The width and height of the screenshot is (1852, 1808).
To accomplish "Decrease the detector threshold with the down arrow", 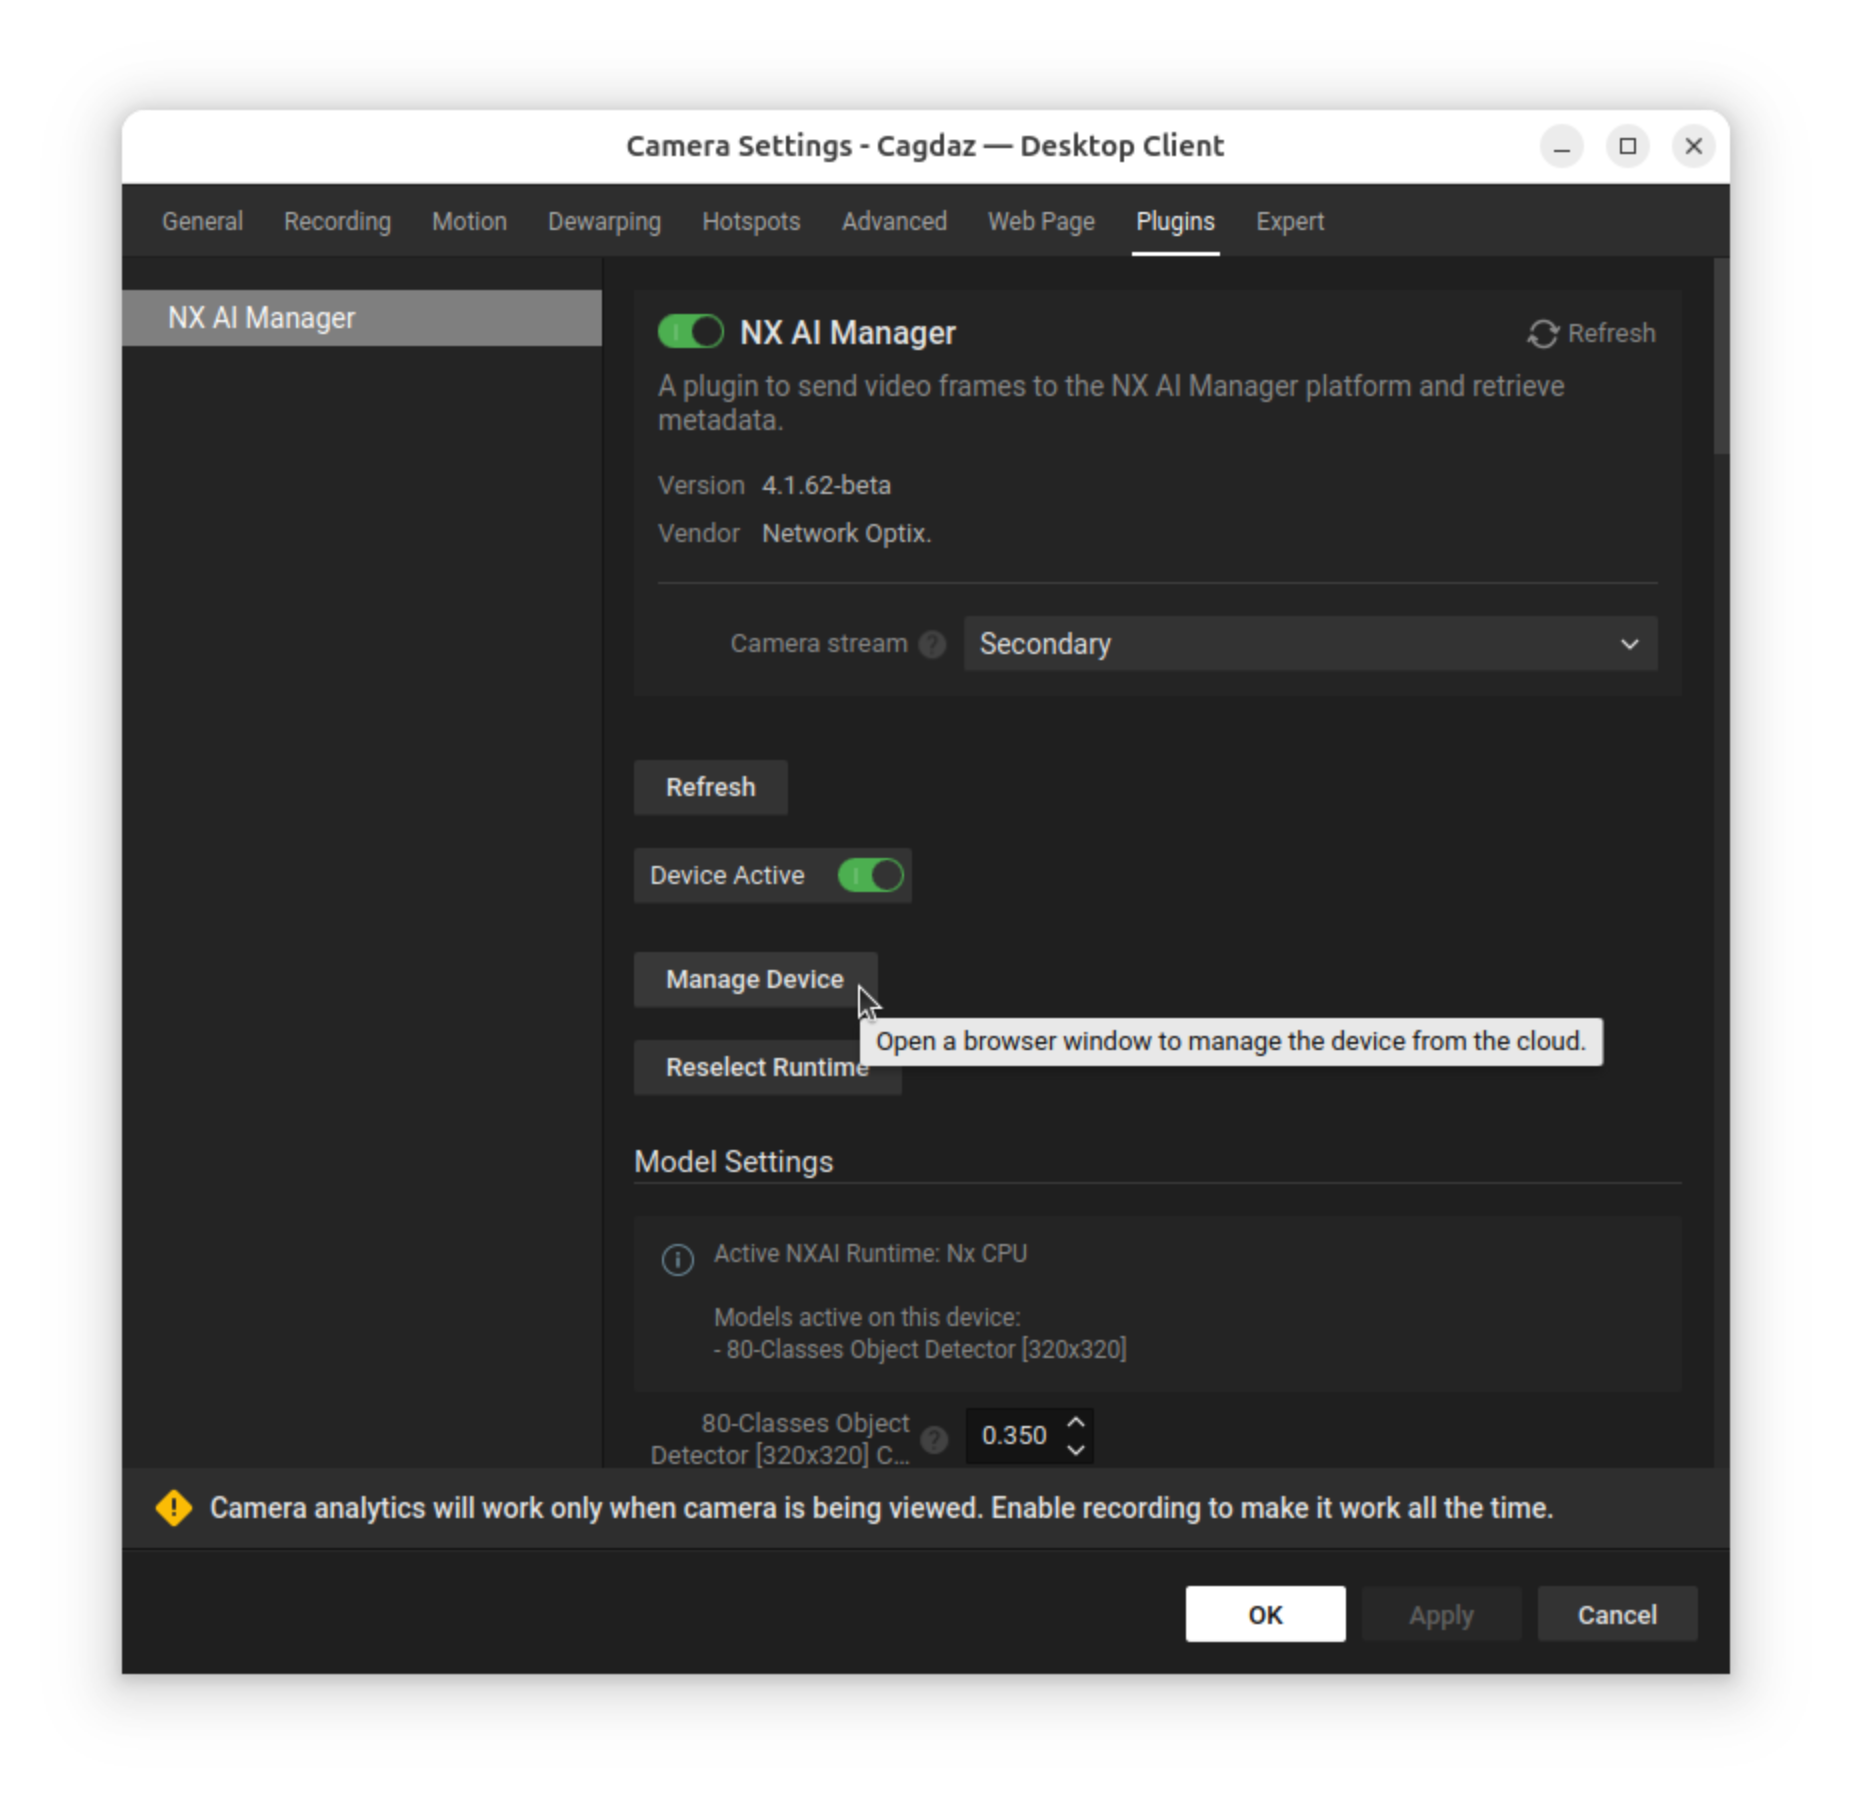I will click(1076, 1450).
